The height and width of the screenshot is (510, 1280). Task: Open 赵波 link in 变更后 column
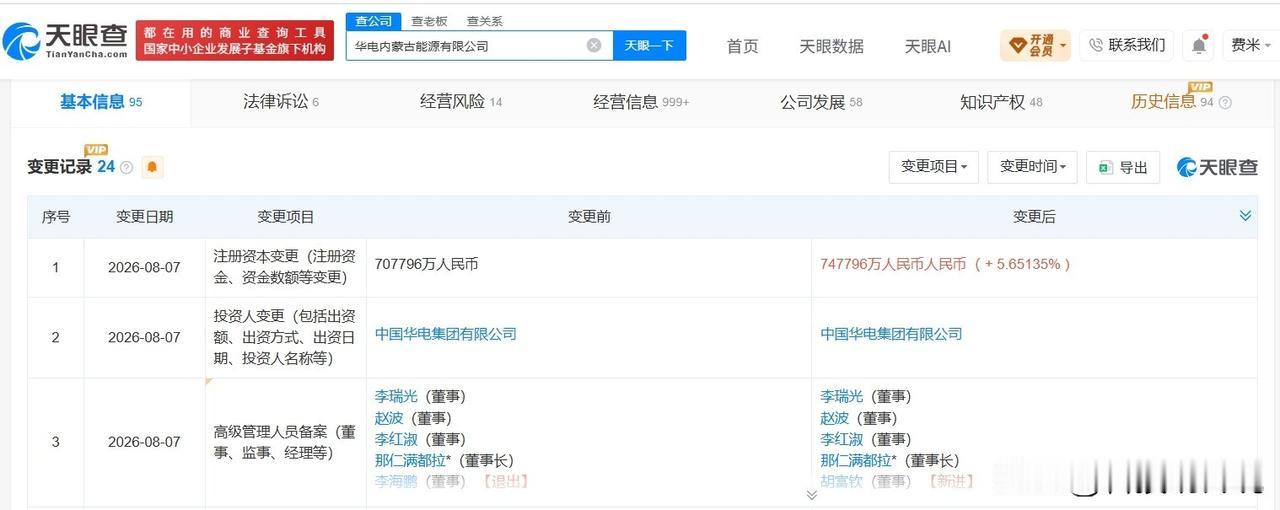click(834, 418)
